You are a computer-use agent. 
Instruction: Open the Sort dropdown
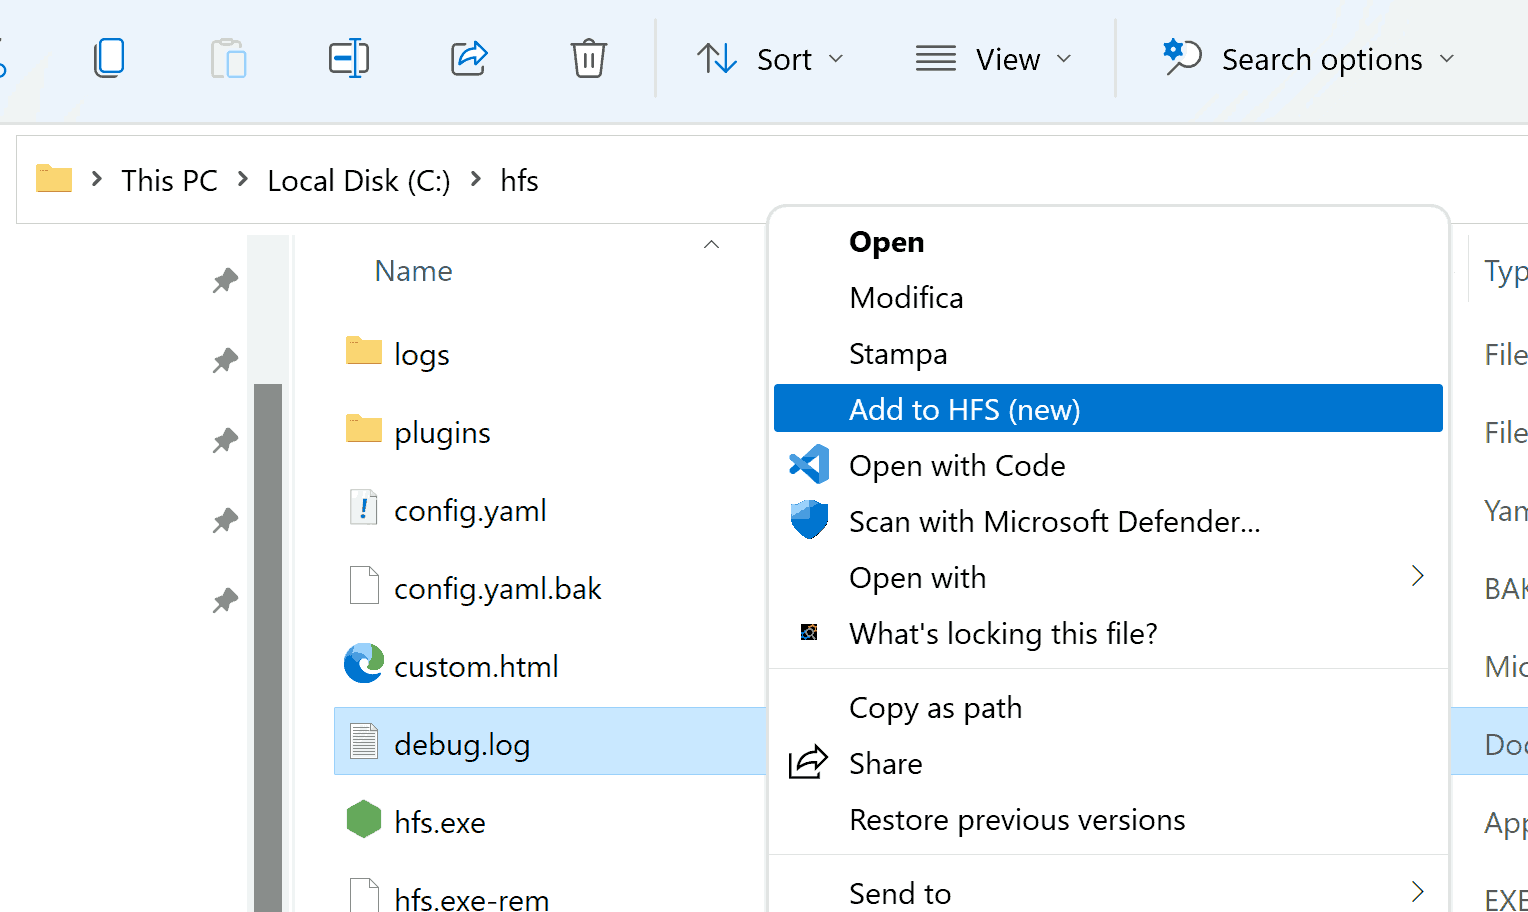pyautogui.click(x=771, y=59)
